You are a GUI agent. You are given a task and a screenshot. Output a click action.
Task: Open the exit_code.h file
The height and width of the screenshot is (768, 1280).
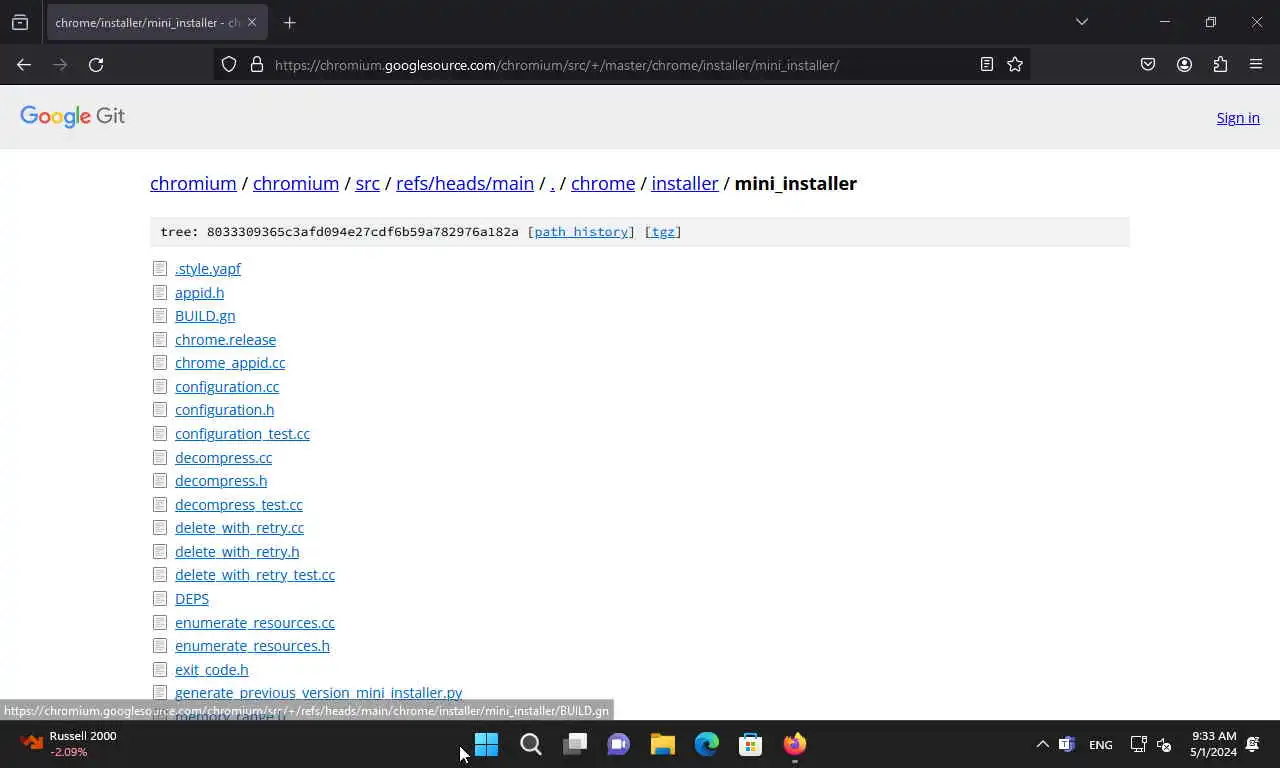[x=211, y=670]
